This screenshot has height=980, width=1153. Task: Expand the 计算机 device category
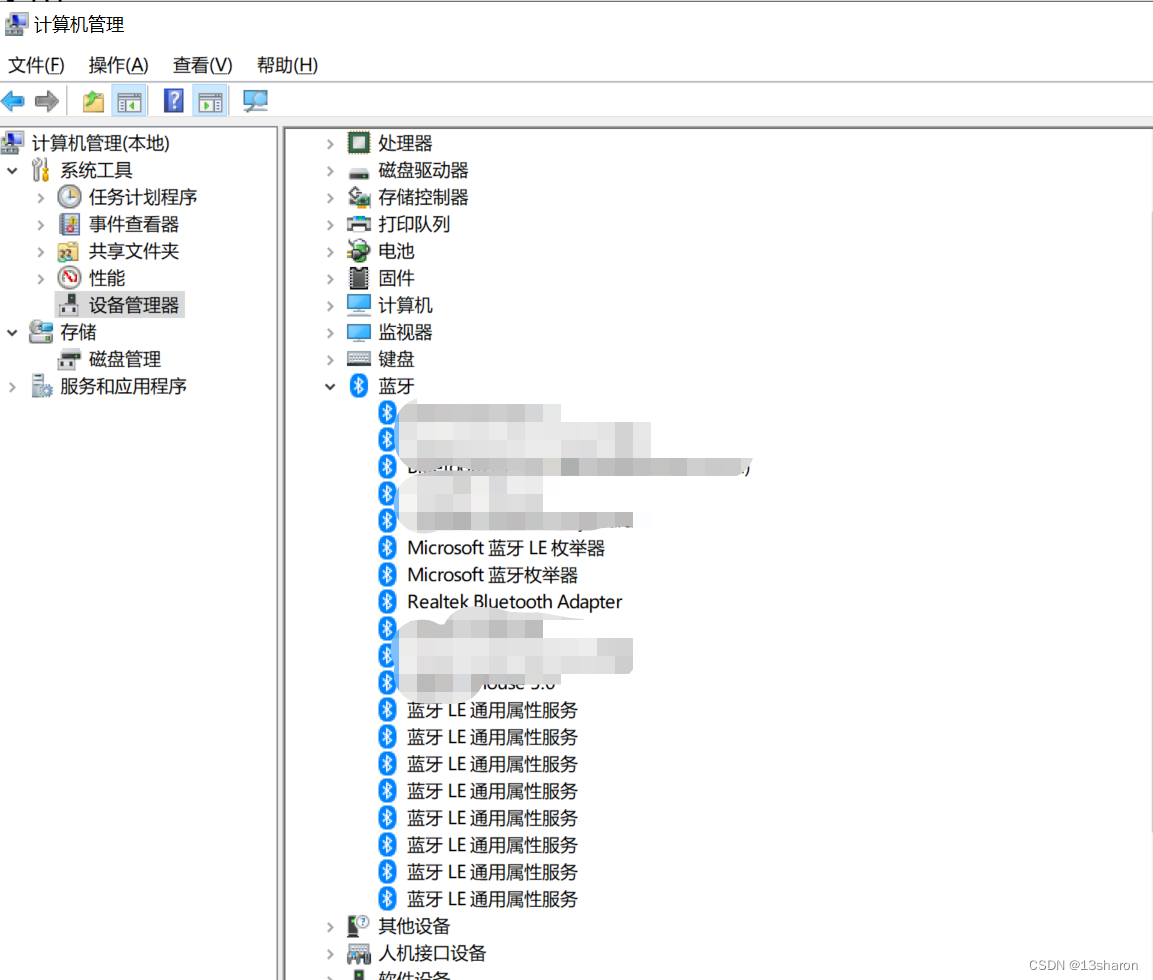pyautogui.click(x=330, y=306)
